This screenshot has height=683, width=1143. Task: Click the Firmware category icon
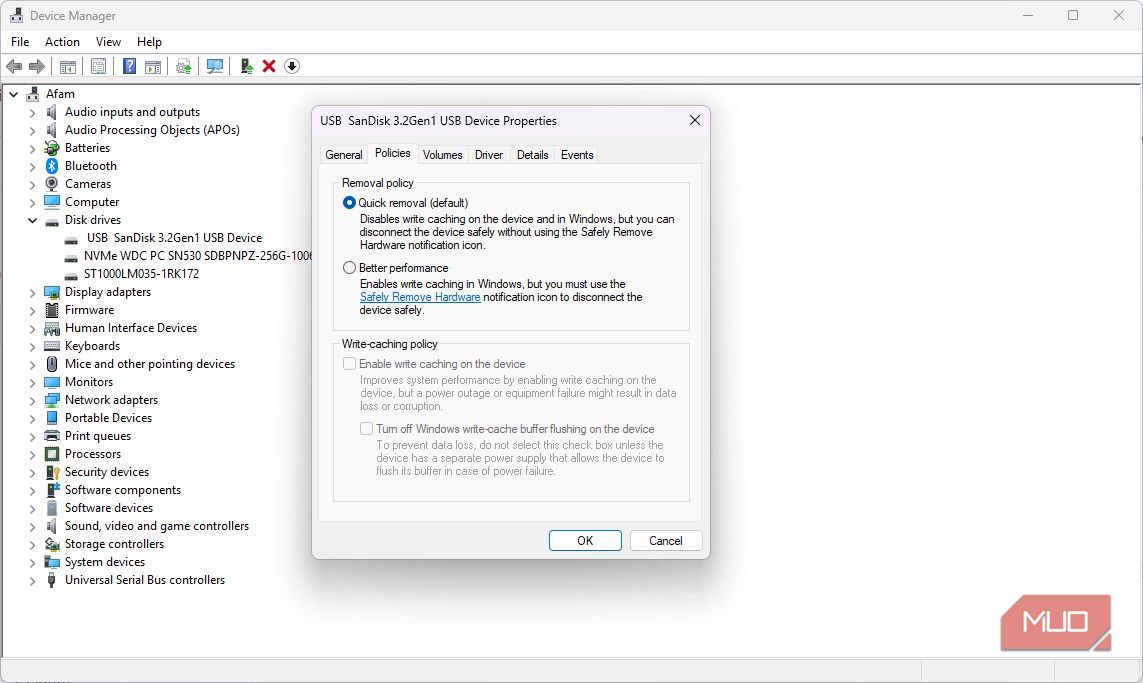tap(52, 310)
